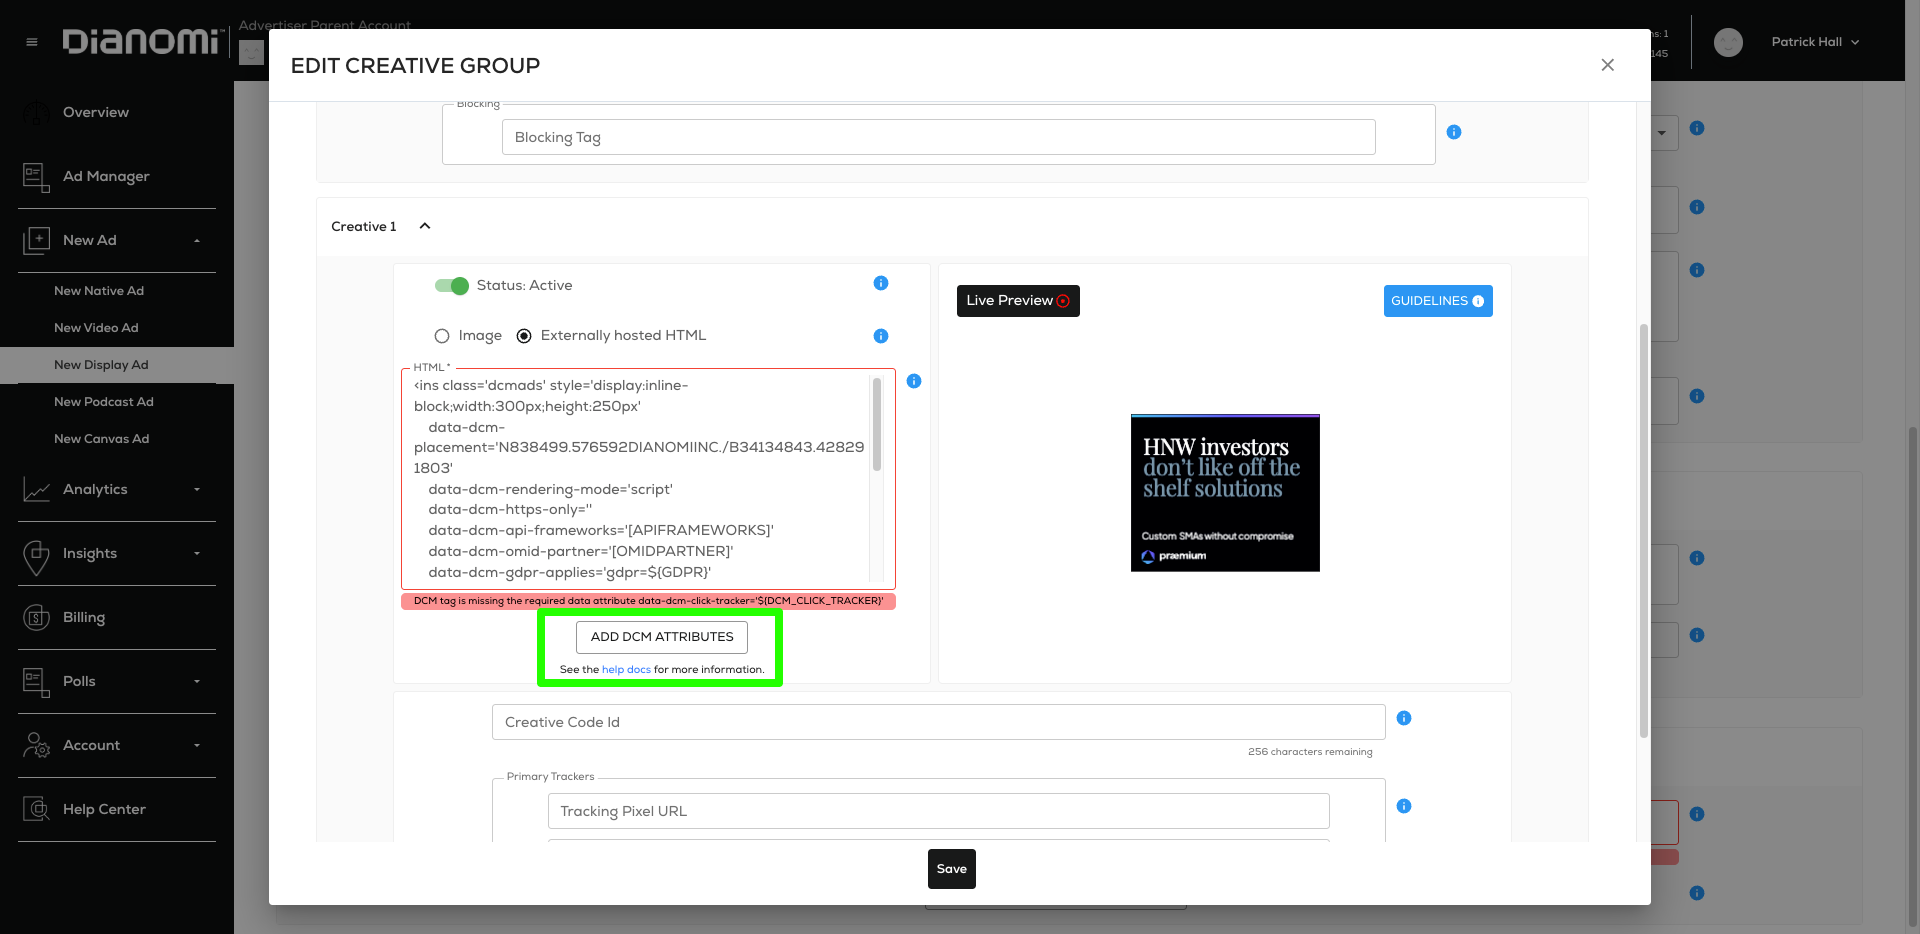This screenshot has height=934, width=1920.
Task: Click info icon beside Tracking Pixel URL
Action: pyautogui.click(x=1404, y=806)
